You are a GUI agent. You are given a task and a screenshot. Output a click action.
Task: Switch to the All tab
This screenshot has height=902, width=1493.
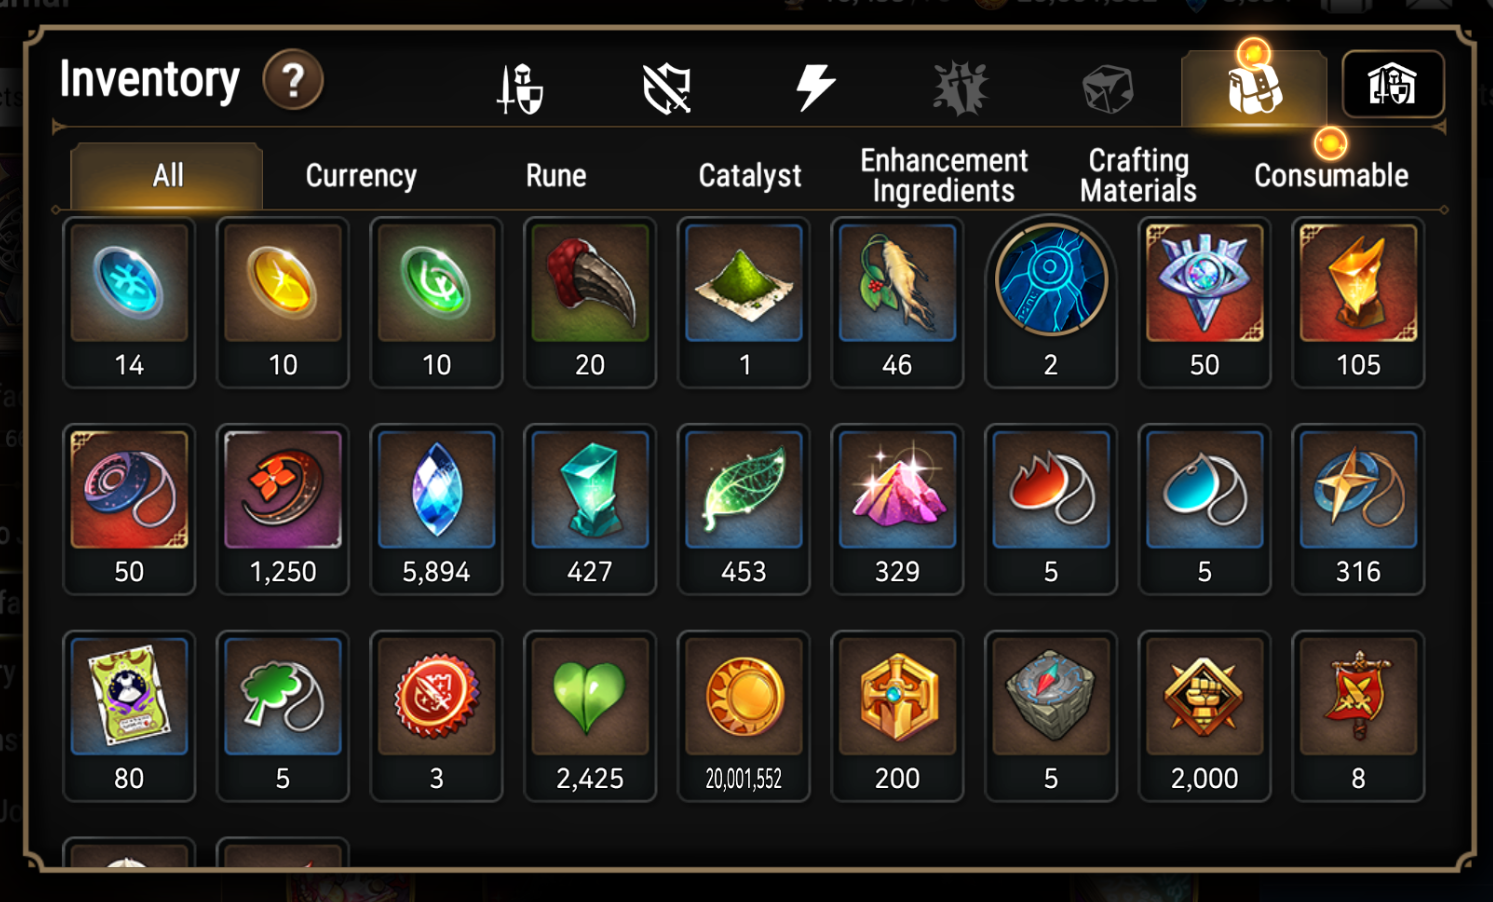click(167, 176)
